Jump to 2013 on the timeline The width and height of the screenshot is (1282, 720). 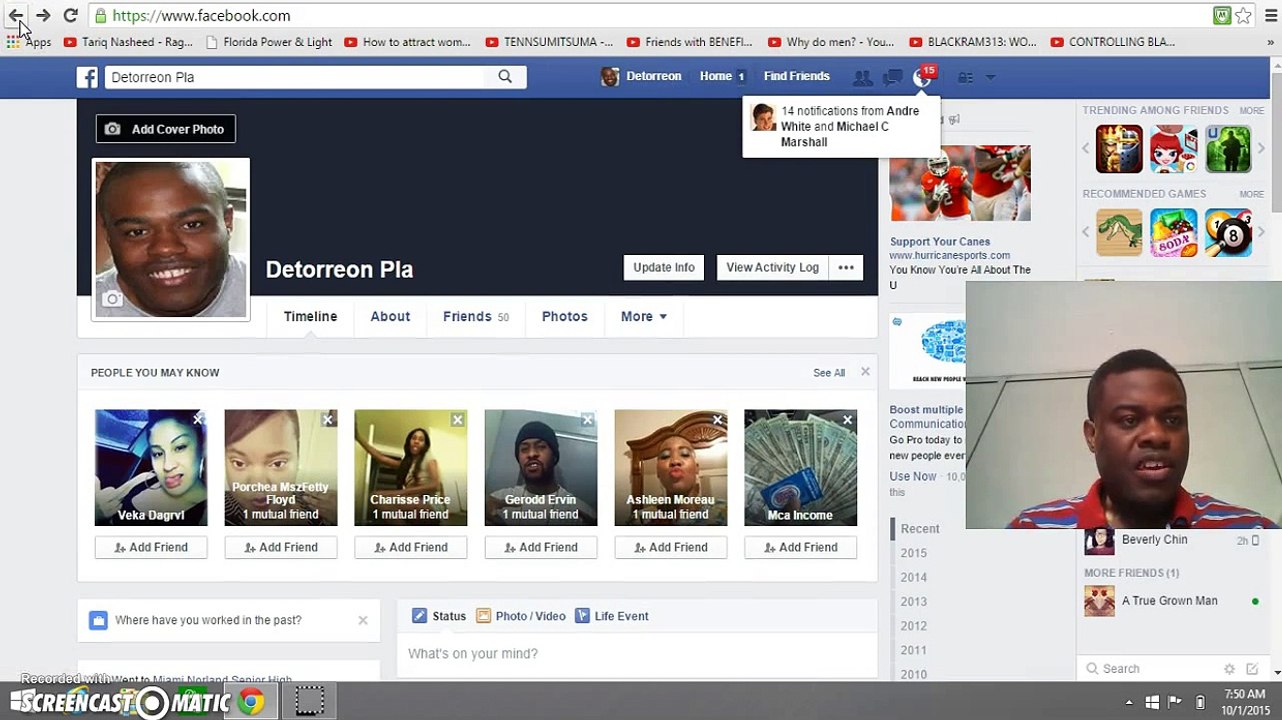coord(913,602)
